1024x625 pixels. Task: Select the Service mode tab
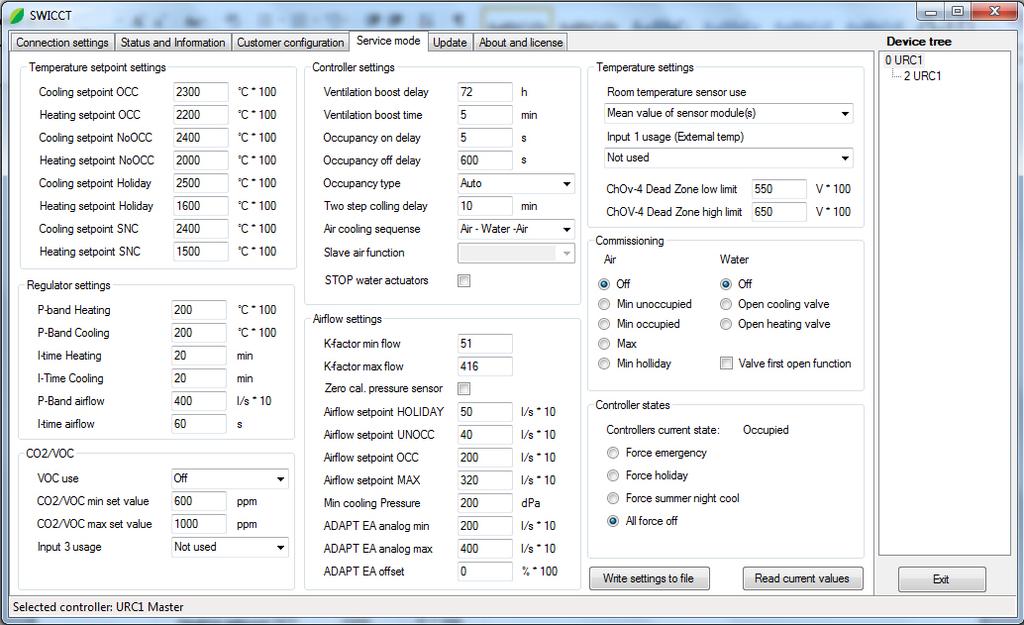(x=388, y=40)
